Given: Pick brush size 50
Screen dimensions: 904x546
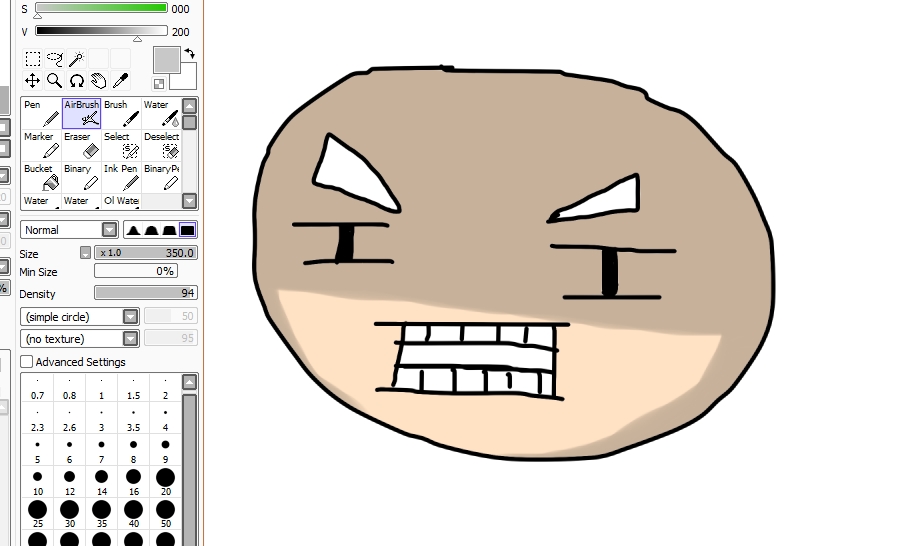Looking at the screenshot, I should [x=165, y=515].
